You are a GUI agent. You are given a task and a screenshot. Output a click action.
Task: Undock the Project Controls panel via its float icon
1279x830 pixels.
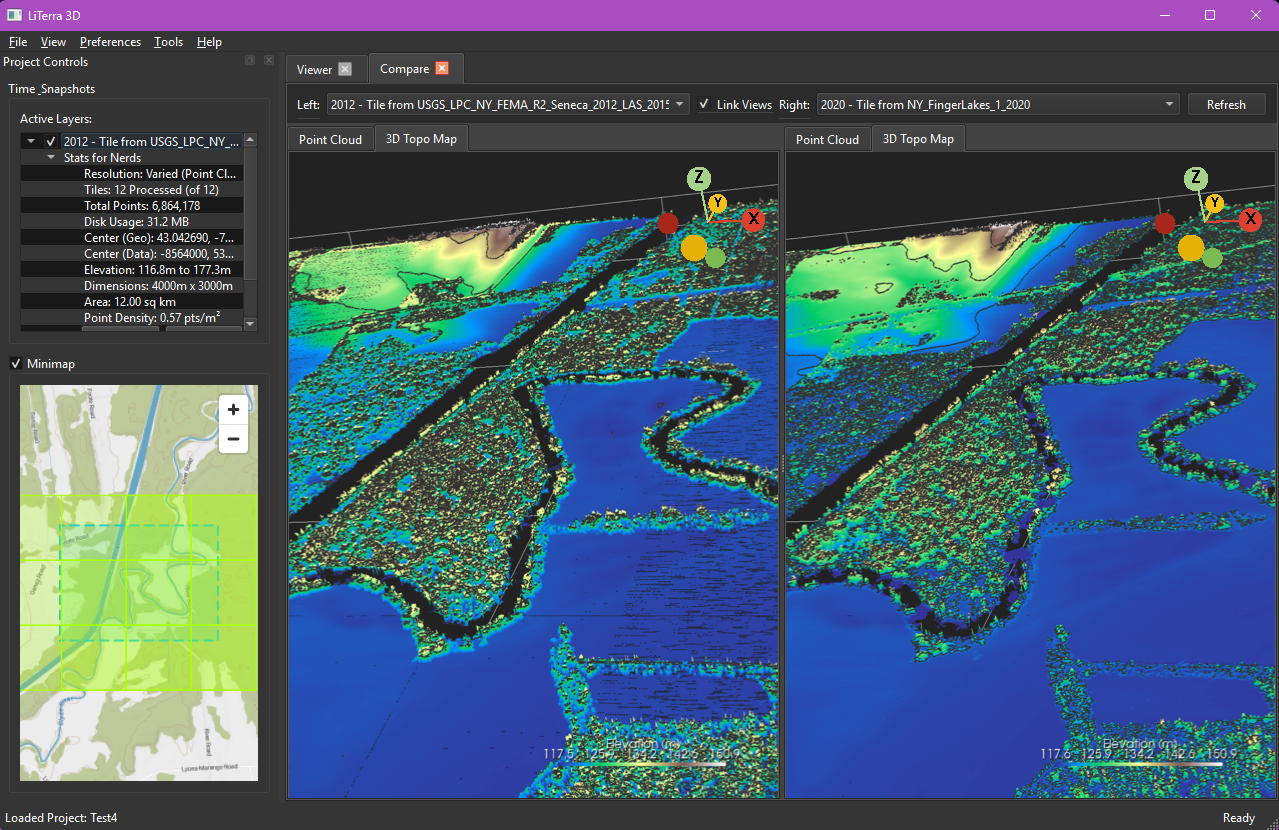(x=249, y=60)
